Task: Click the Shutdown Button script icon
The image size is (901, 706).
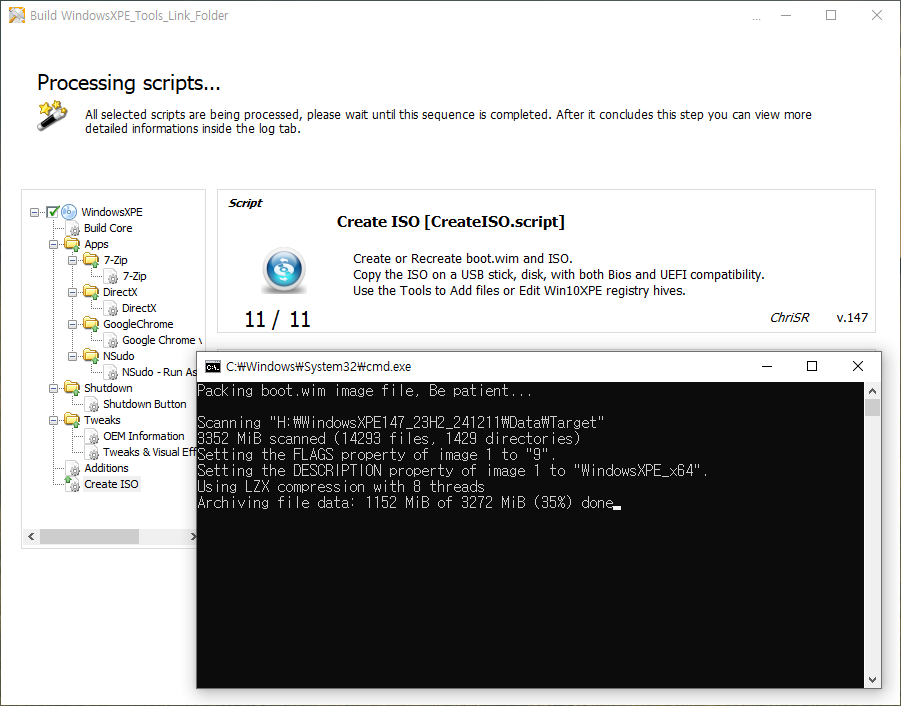Action: pos(92,405)
